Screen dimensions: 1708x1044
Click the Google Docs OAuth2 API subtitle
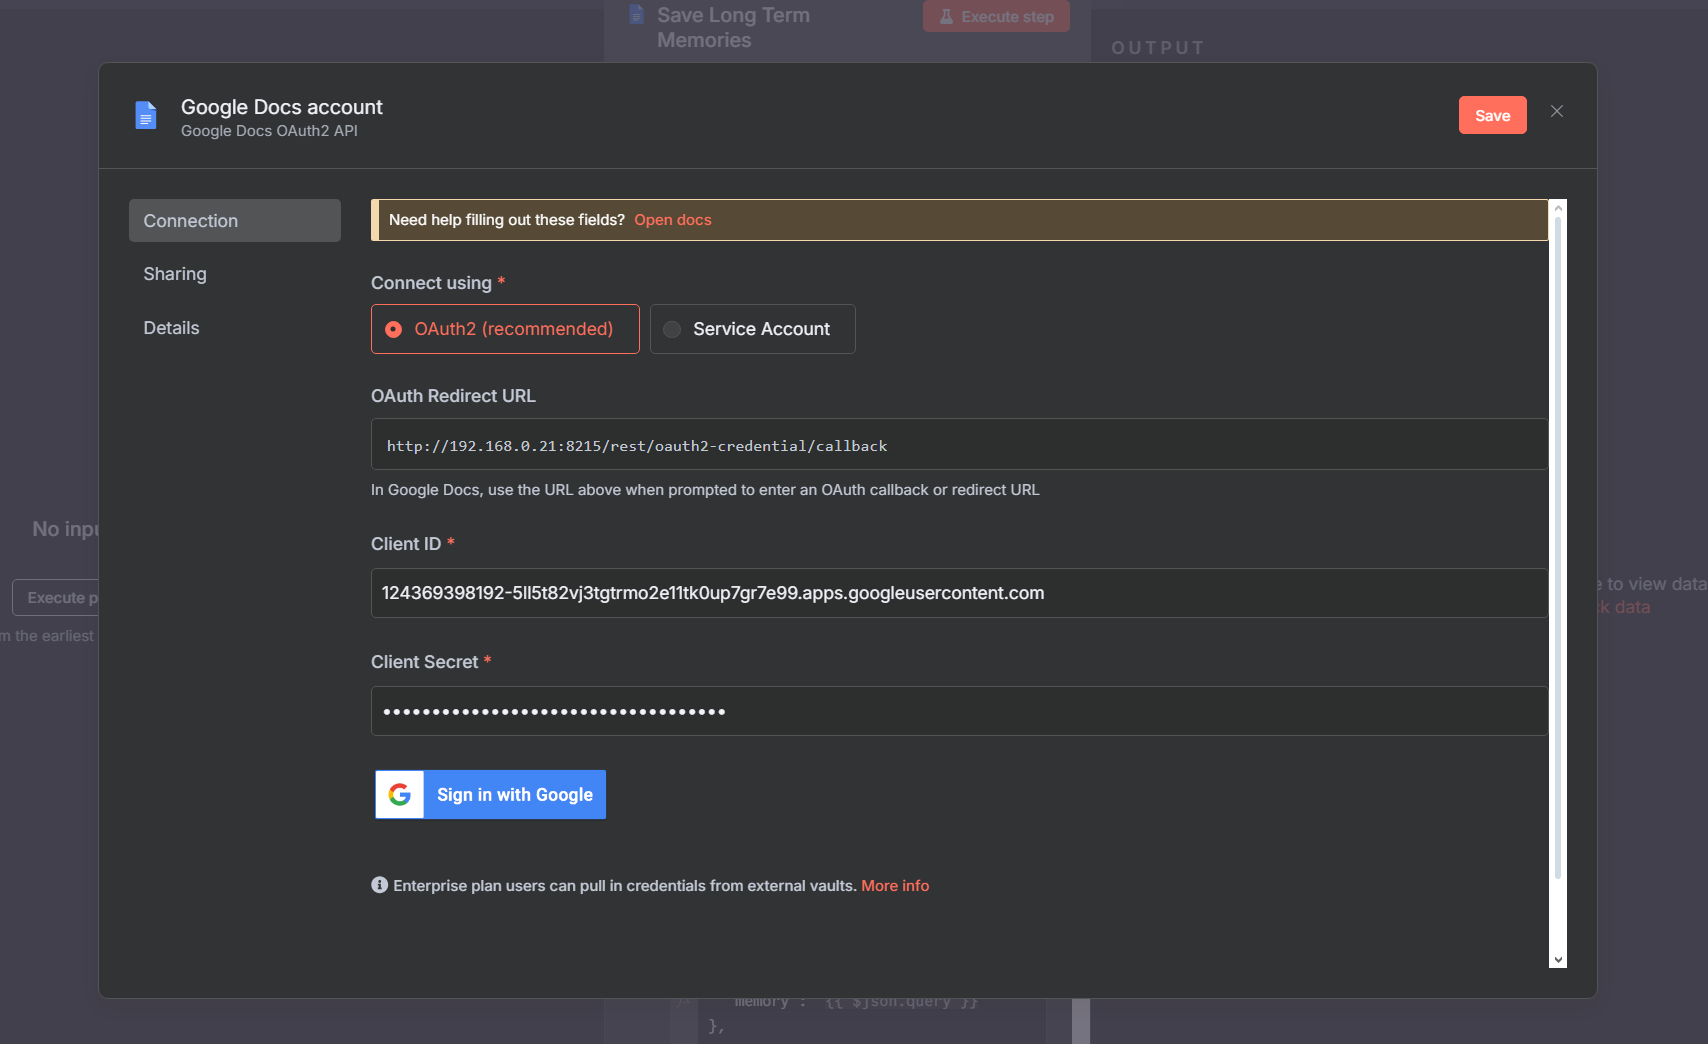click(x=269, y=131)
